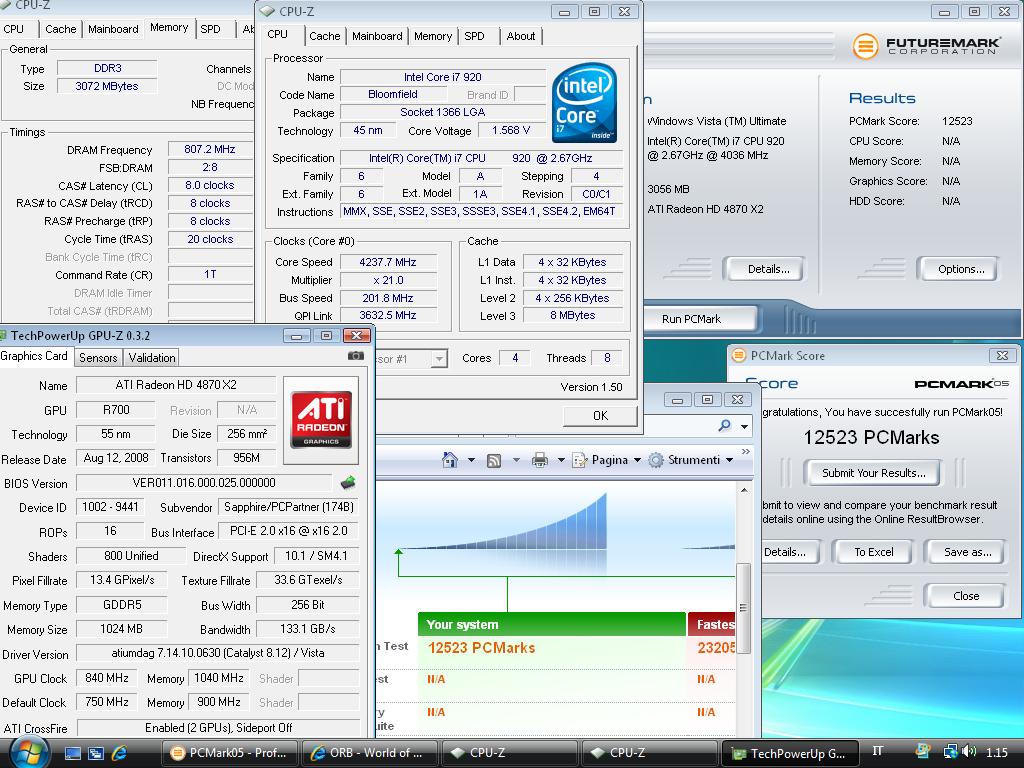Switch to Memory tab in front CPU-Z
Viewport: 1024px width, 768px height.
coord(432,36)
